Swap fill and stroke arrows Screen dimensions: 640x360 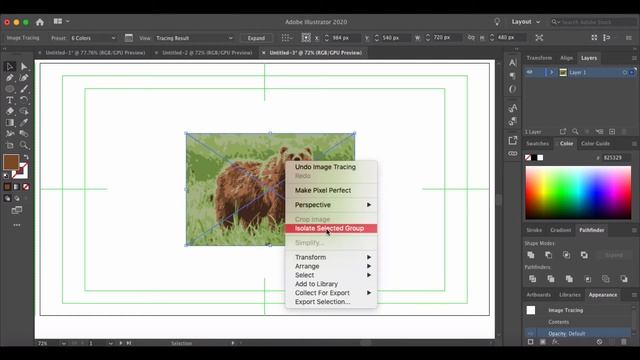[x=26, y=157]
